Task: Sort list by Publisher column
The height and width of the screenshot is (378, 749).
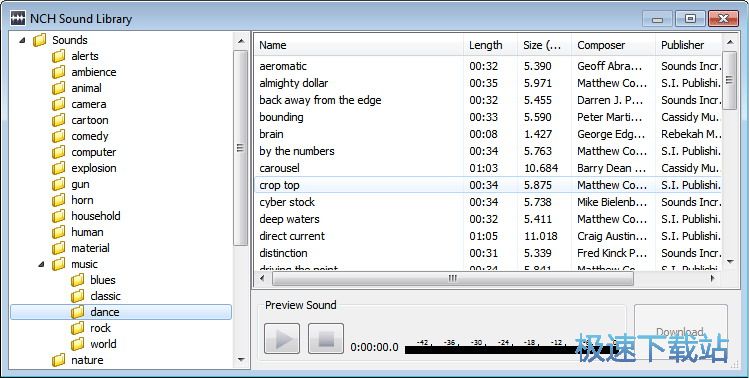Action: pyautogui.click(x=688, y=45)
